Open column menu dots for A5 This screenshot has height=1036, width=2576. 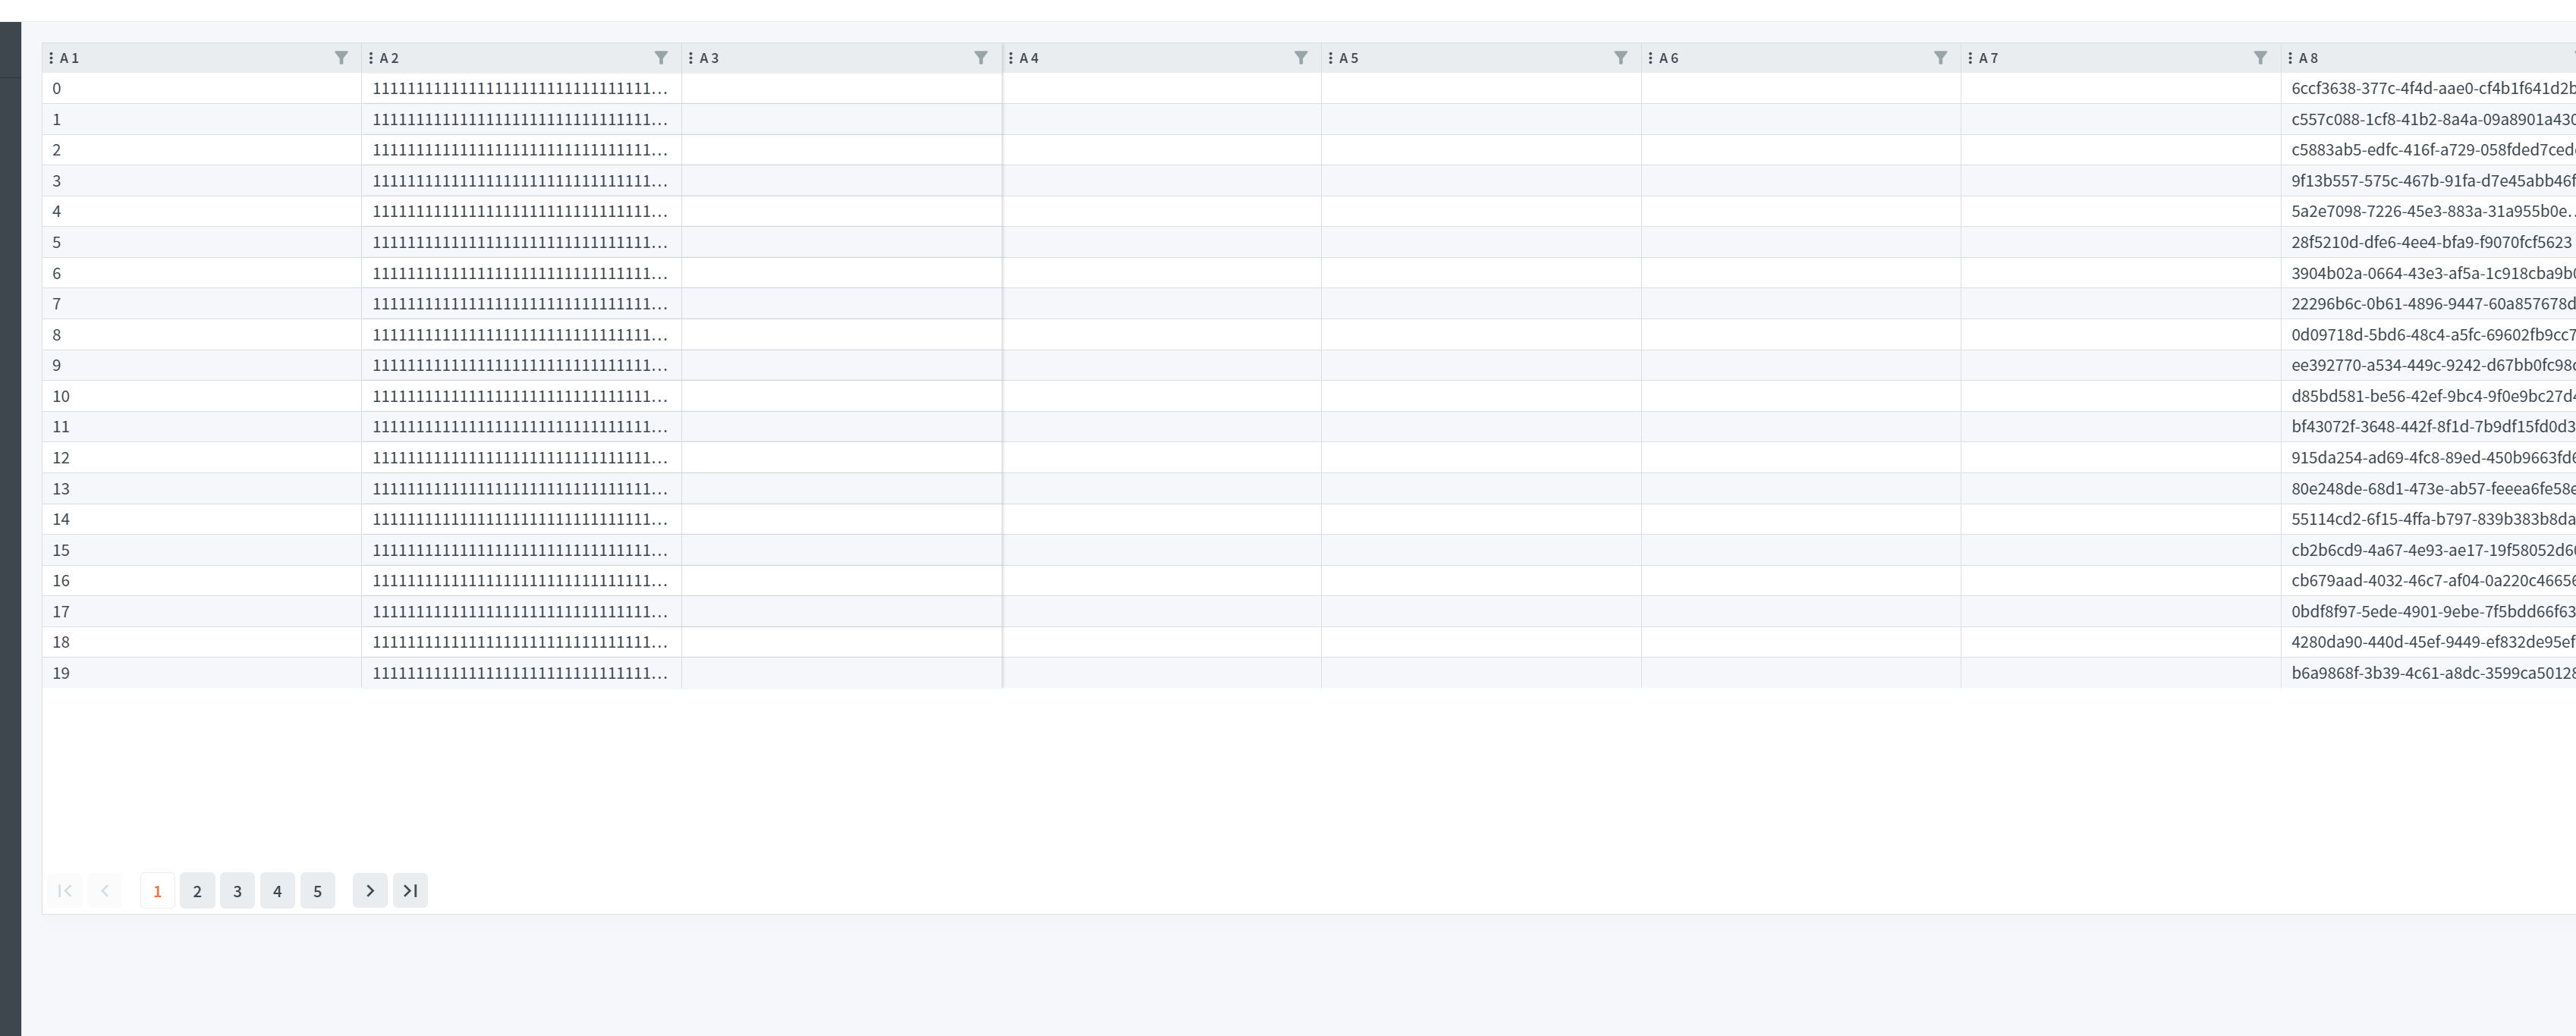[x=1331, y=58]
